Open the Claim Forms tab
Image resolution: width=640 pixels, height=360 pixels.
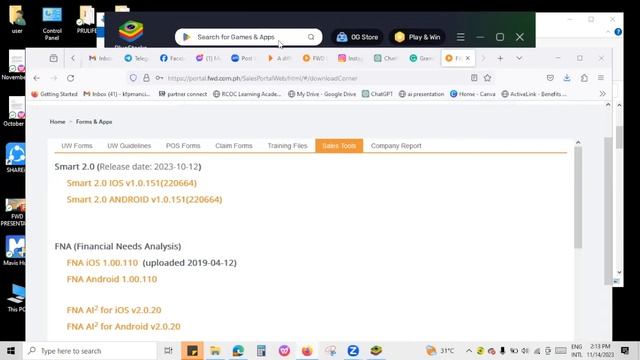click(x=233, y=146)
